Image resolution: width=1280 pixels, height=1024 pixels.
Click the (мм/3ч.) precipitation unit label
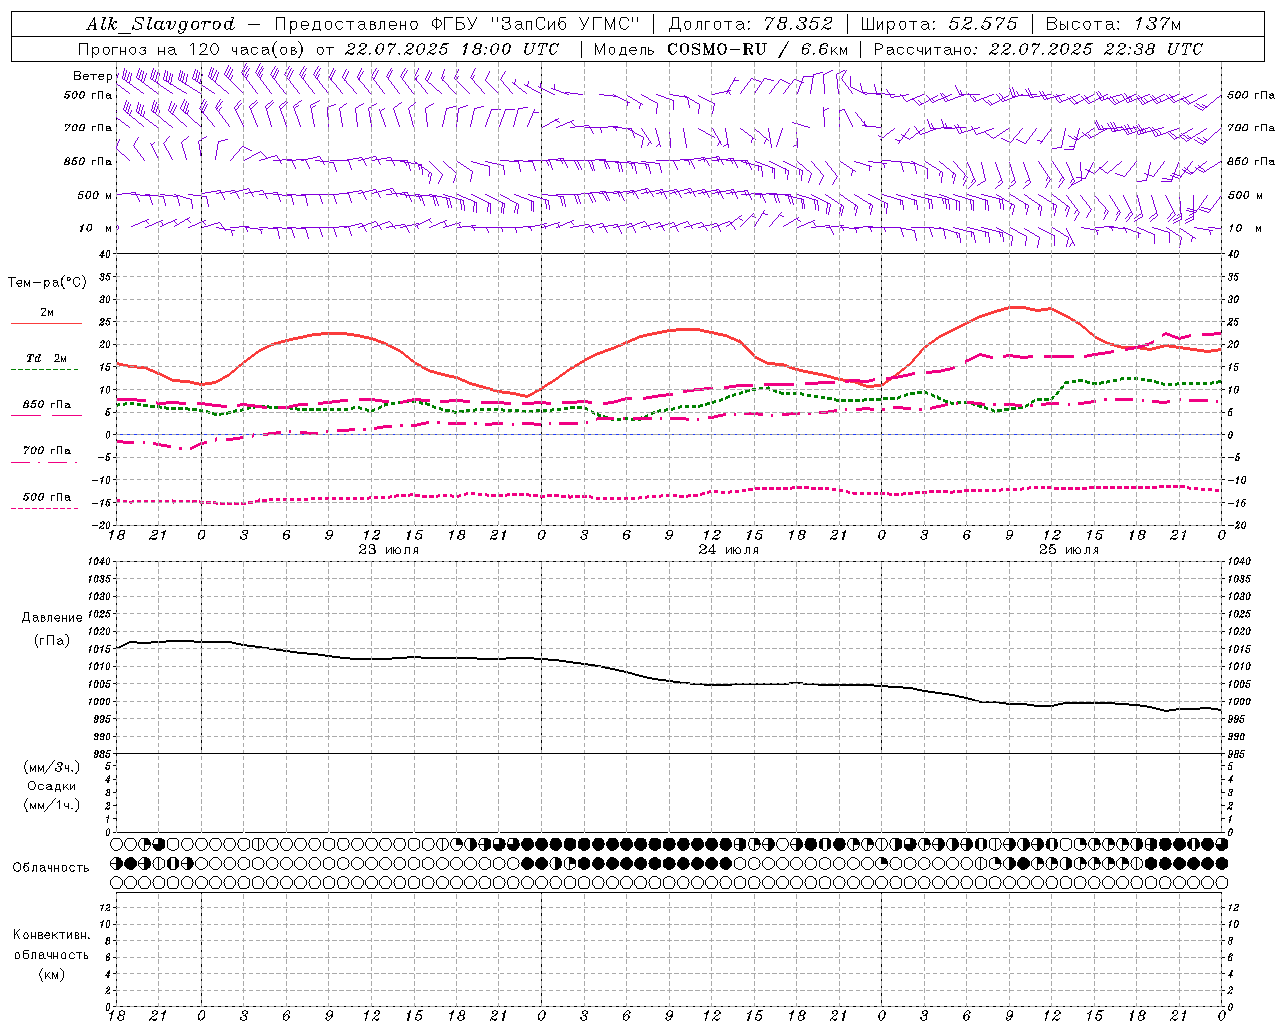click(x=51, y=767)
